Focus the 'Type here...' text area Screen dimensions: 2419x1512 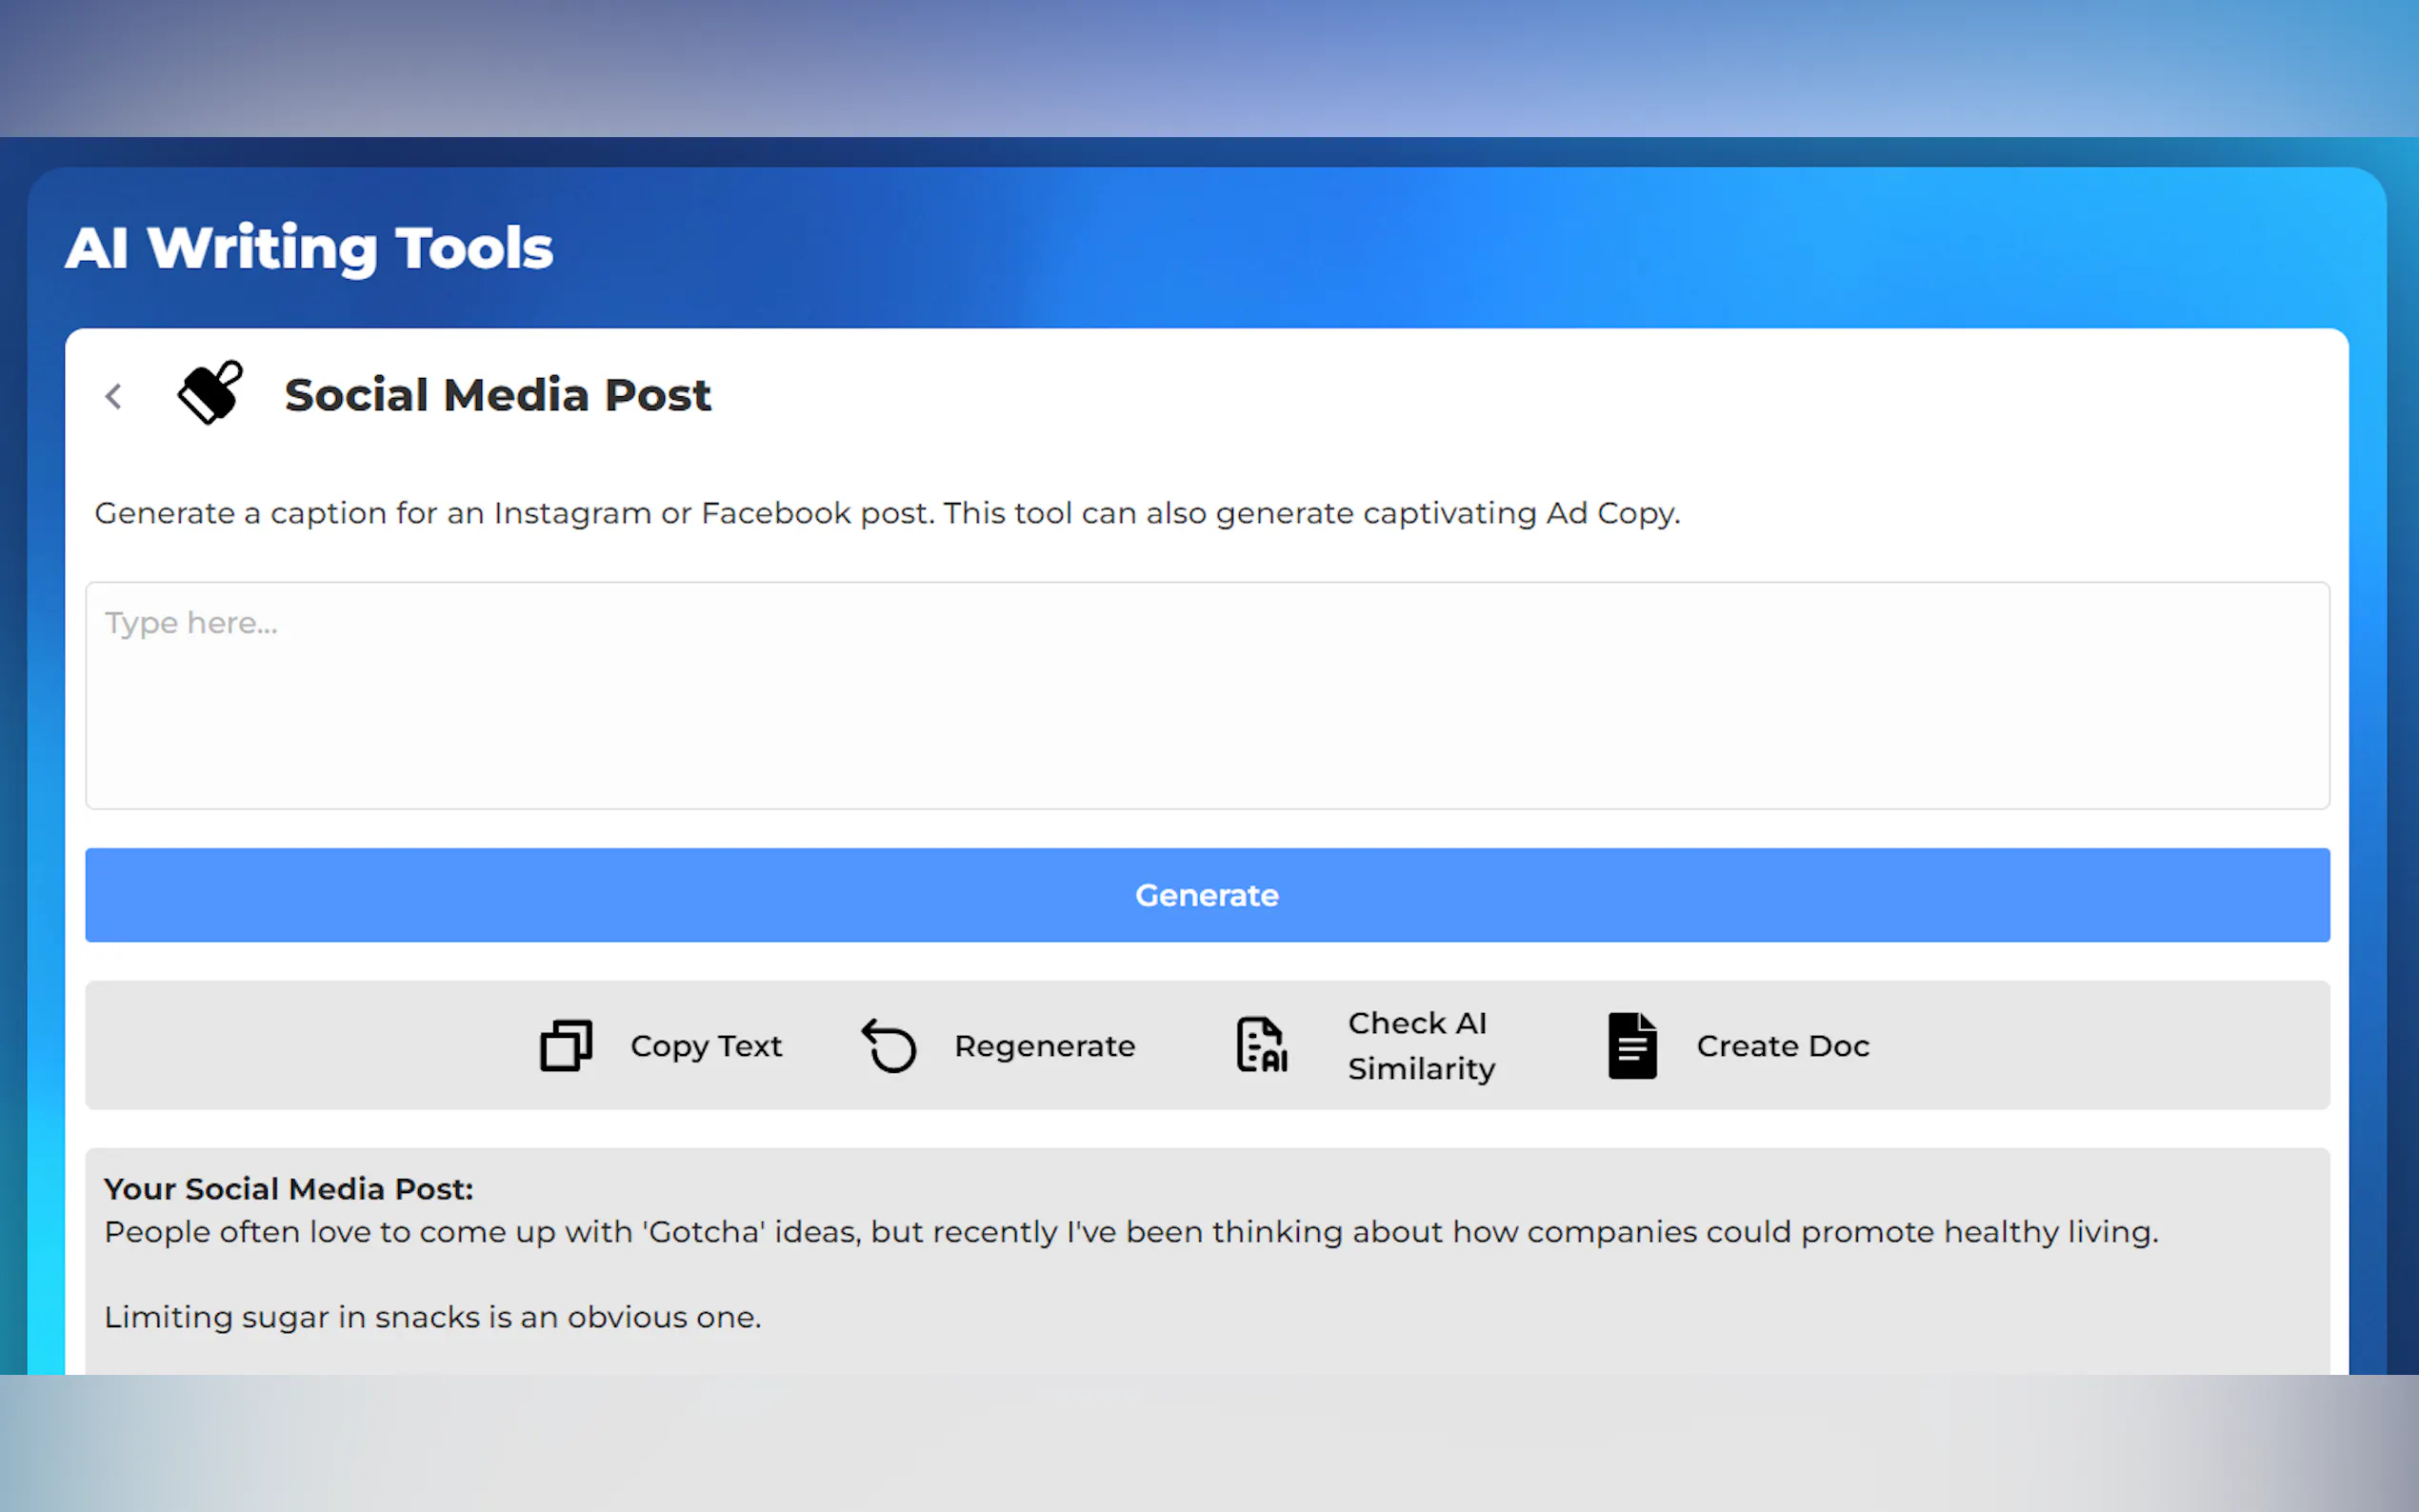coord(1207,695)
